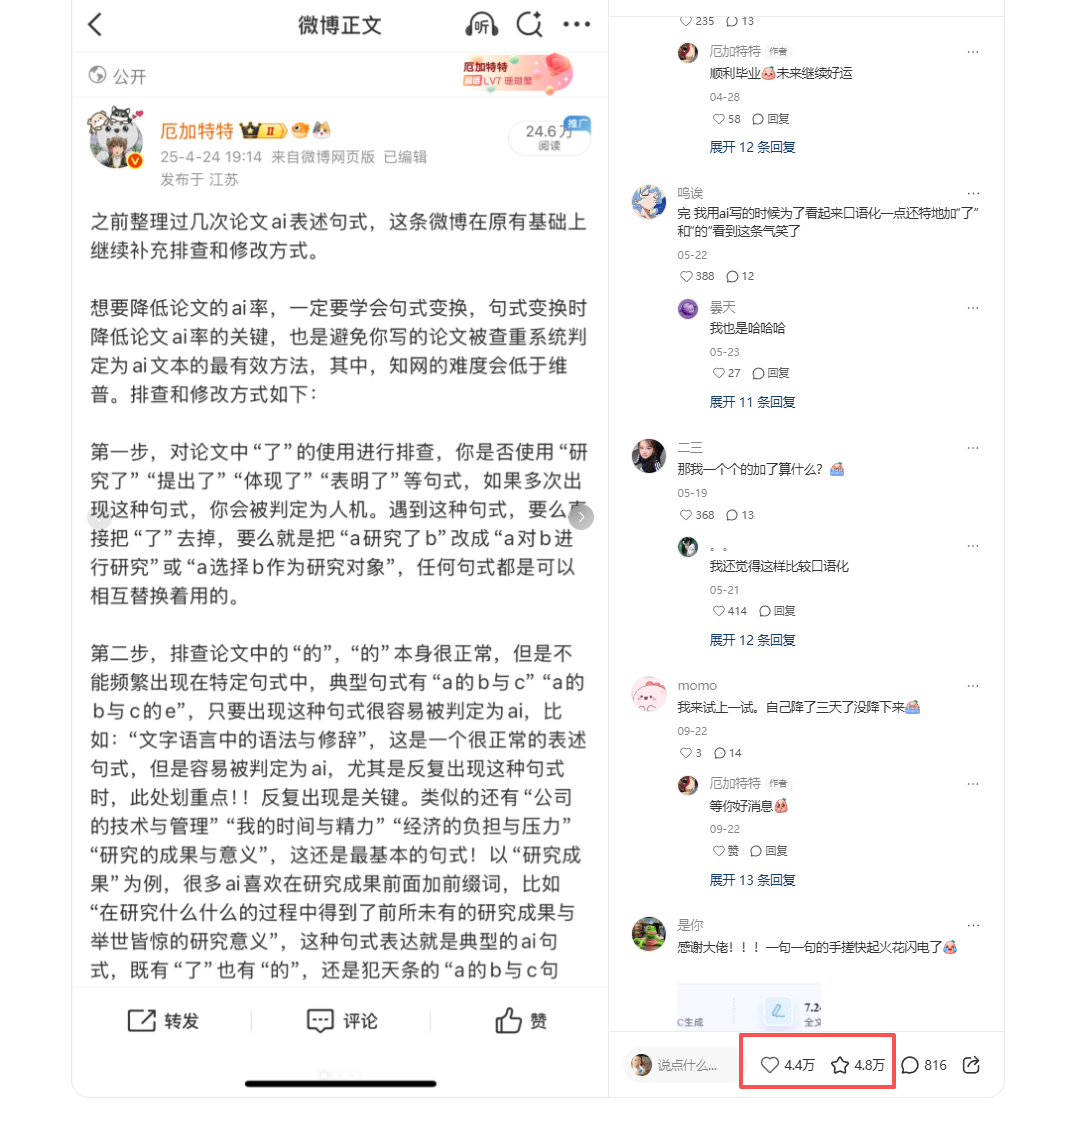
Task: Open 厄加特特 profile name link
Action: tap(197, 131)
